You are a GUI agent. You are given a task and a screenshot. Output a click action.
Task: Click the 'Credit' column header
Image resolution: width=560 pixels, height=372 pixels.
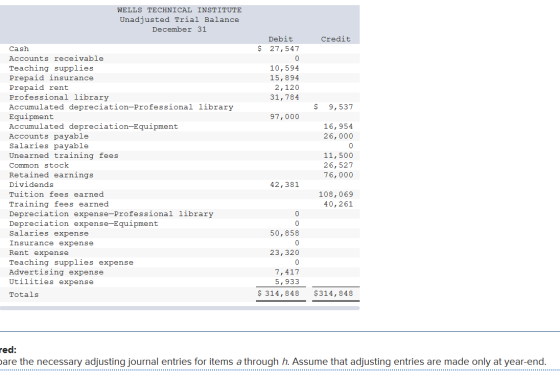point(335,39)
